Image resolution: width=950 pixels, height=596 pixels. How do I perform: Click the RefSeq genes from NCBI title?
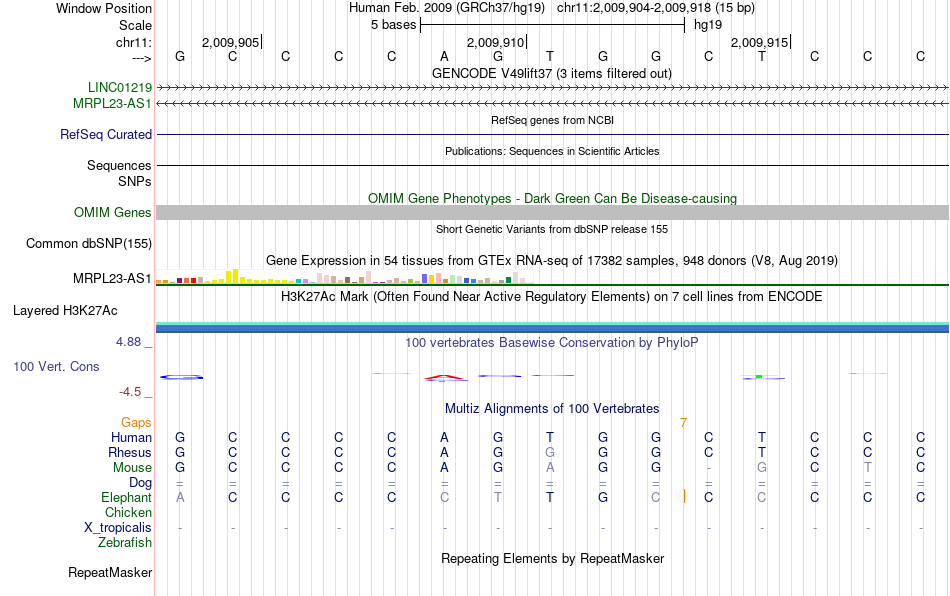[552, 120]
